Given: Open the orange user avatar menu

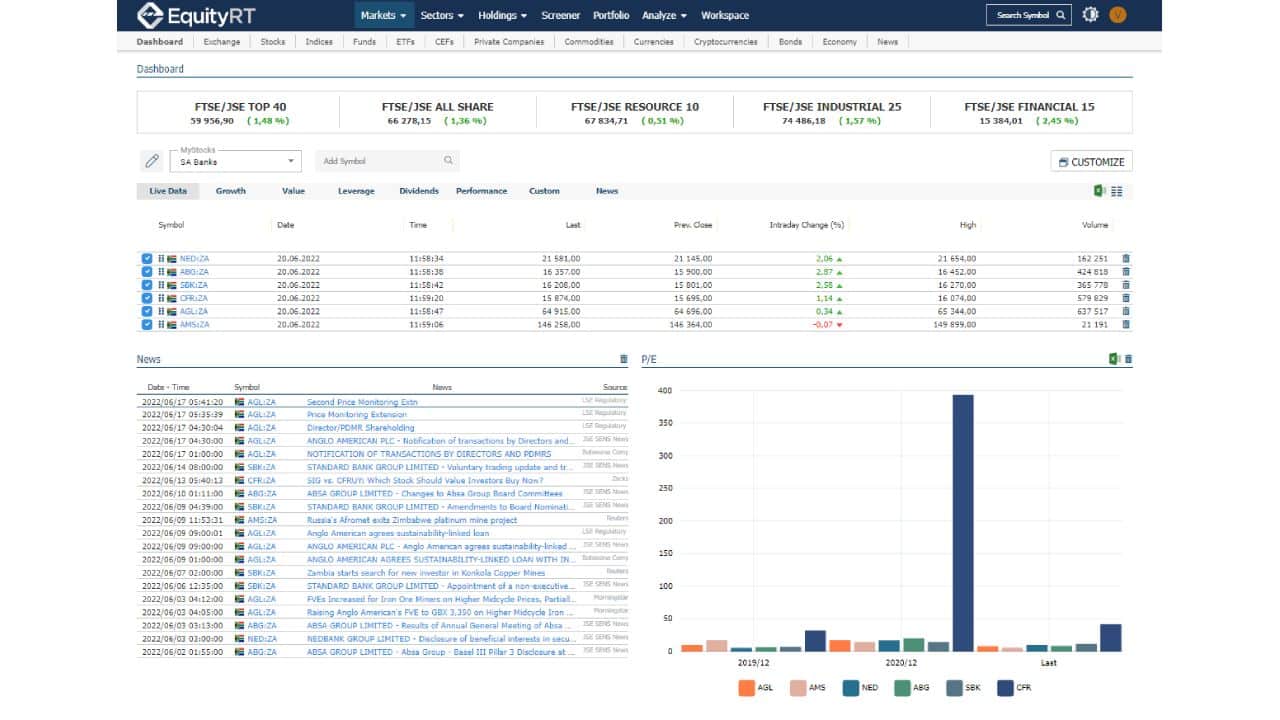Looking at the screenshot, I should pyautogui.click(x=1118, y=15).
